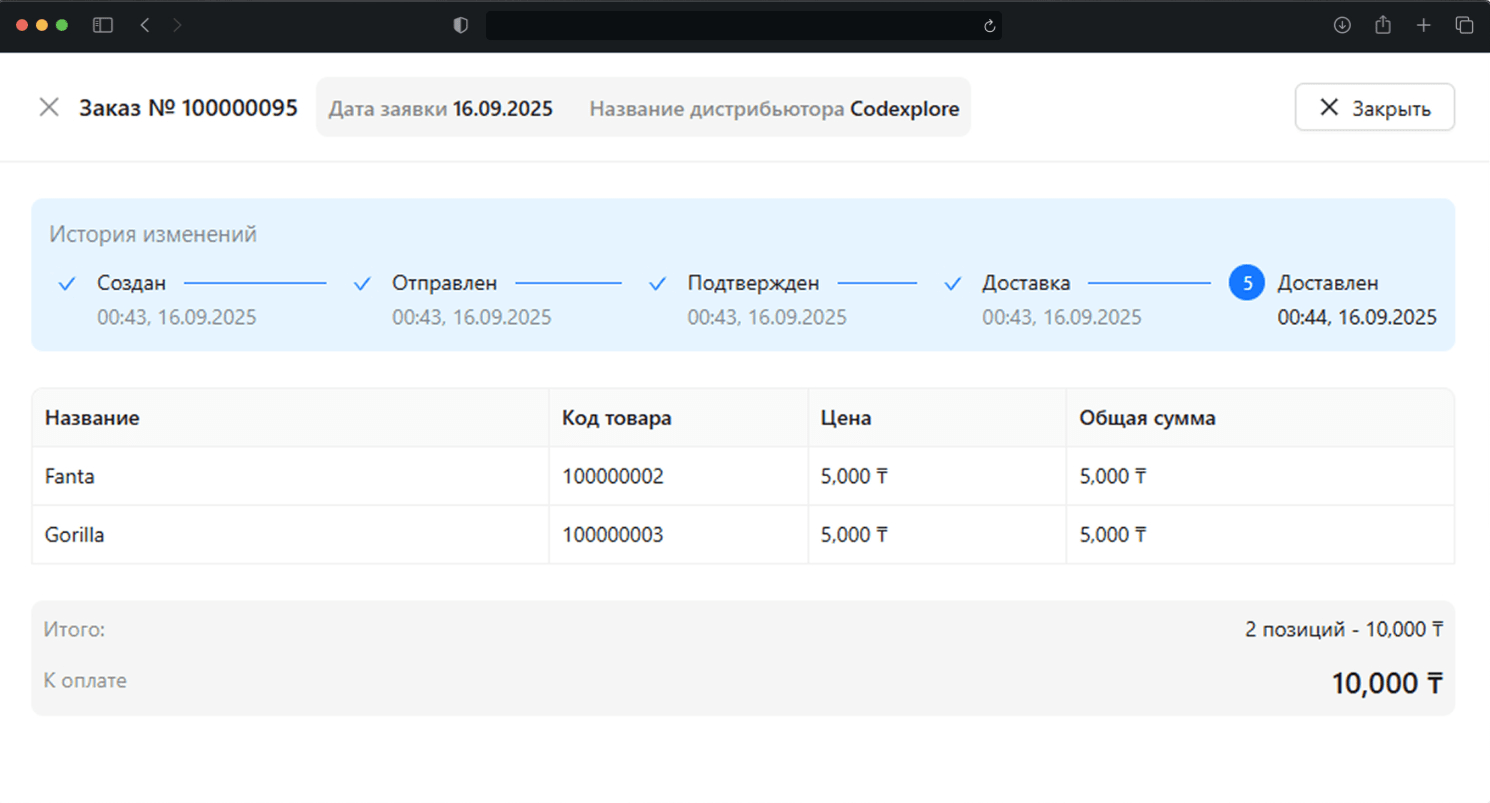Click the Название column header

[x=92, y=418]
